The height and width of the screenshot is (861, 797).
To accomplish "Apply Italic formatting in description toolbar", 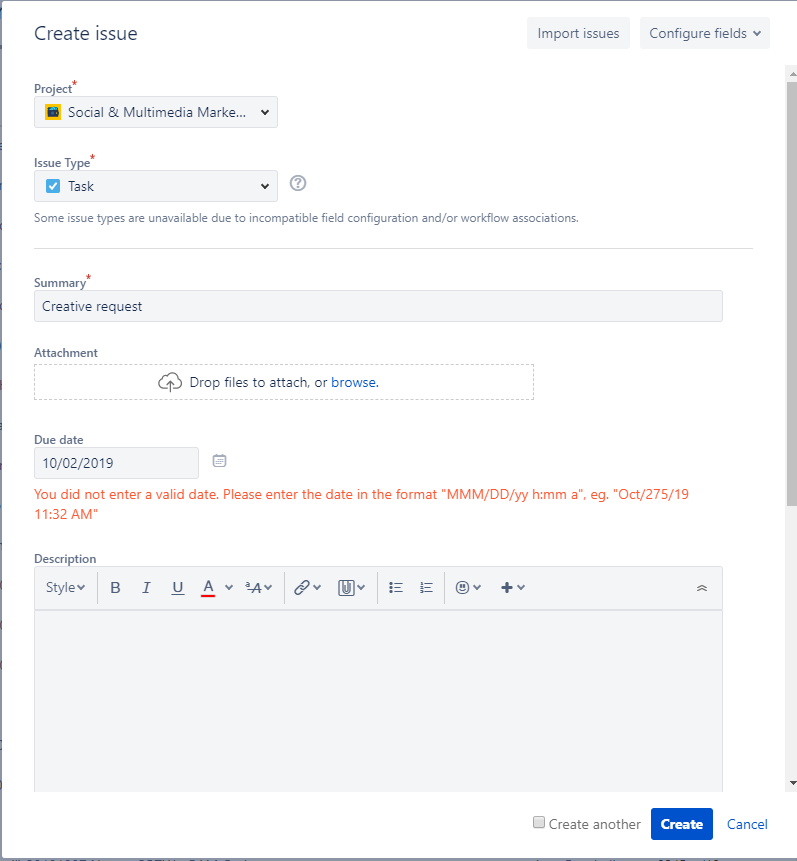I will point(146,588).
